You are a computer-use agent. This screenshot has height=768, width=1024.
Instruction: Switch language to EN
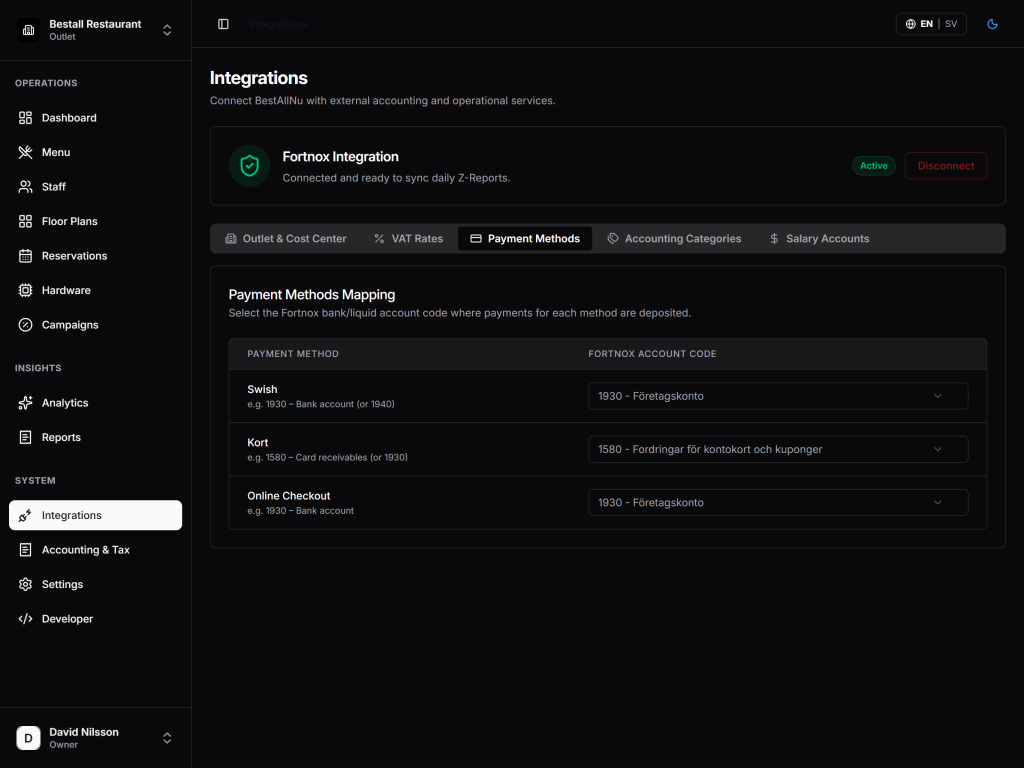tap(926, 24)
